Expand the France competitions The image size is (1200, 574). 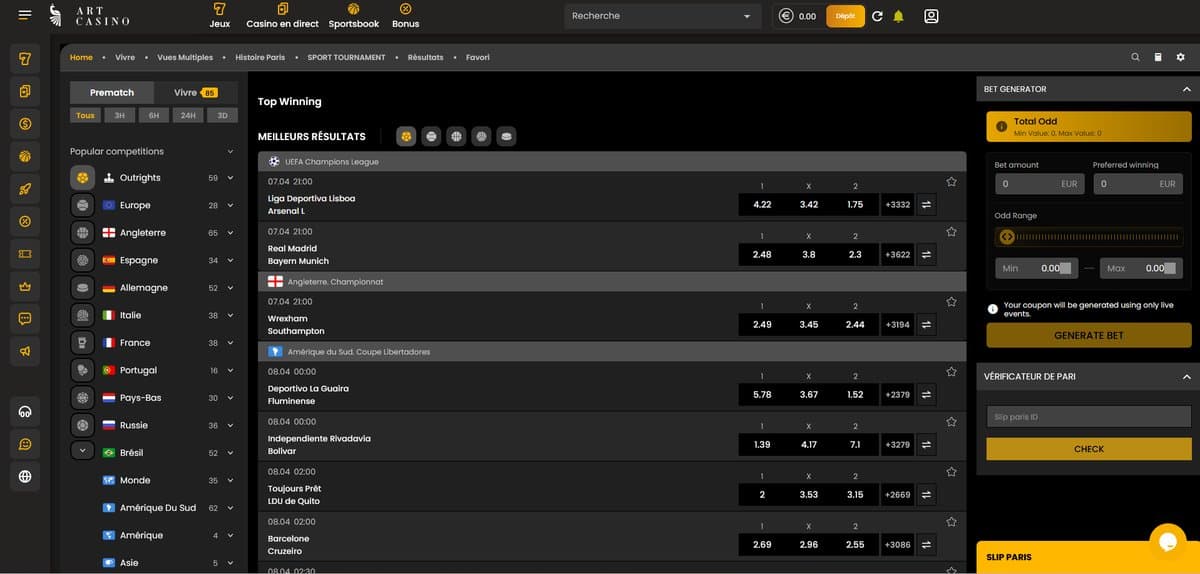pyautogui.click(x=230, y=343)
